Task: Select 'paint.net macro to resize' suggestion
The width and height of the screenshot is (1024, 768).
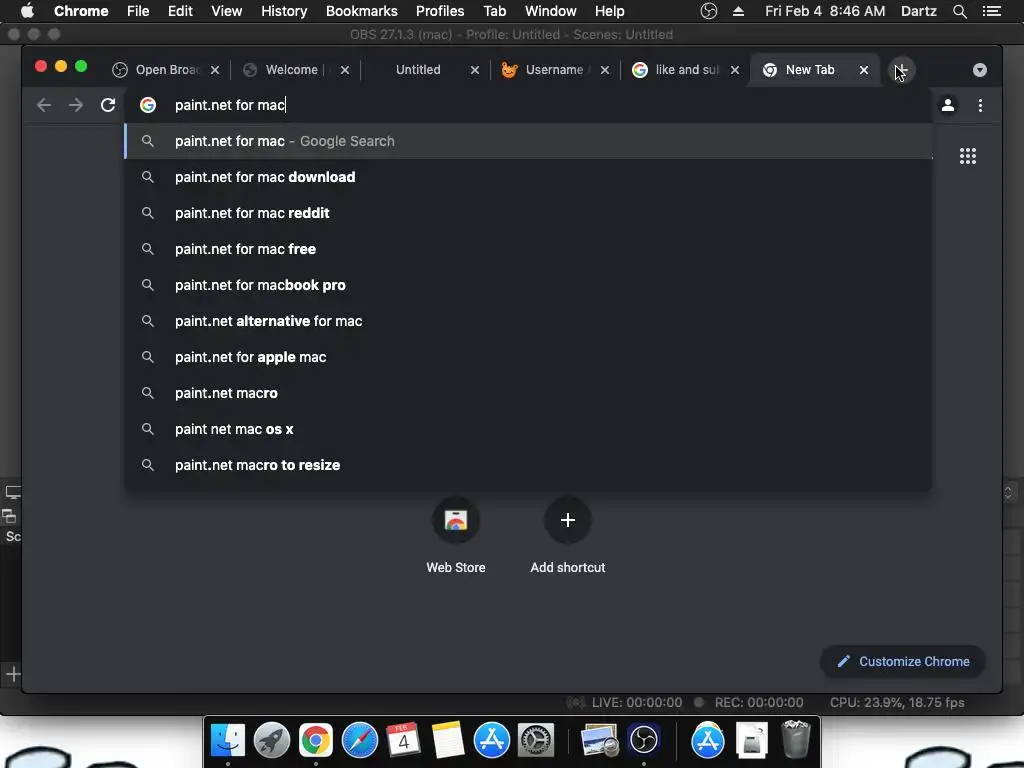Action: (528, 464)
